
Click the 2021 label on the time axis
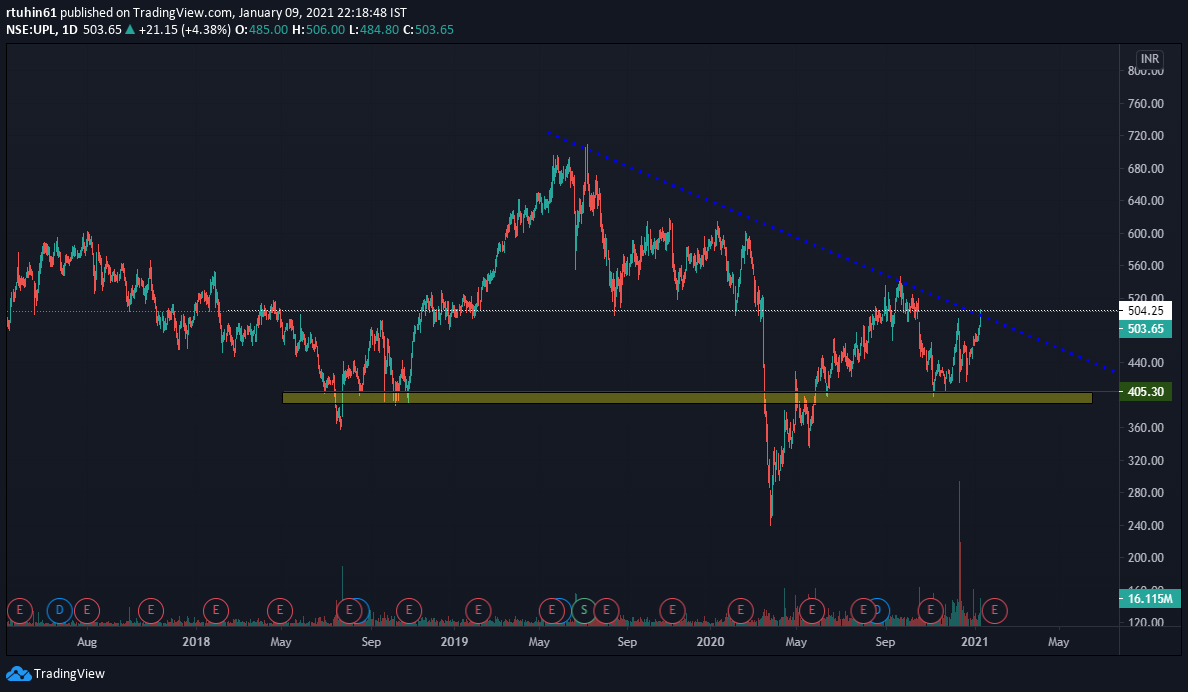[x=974, y=641]
